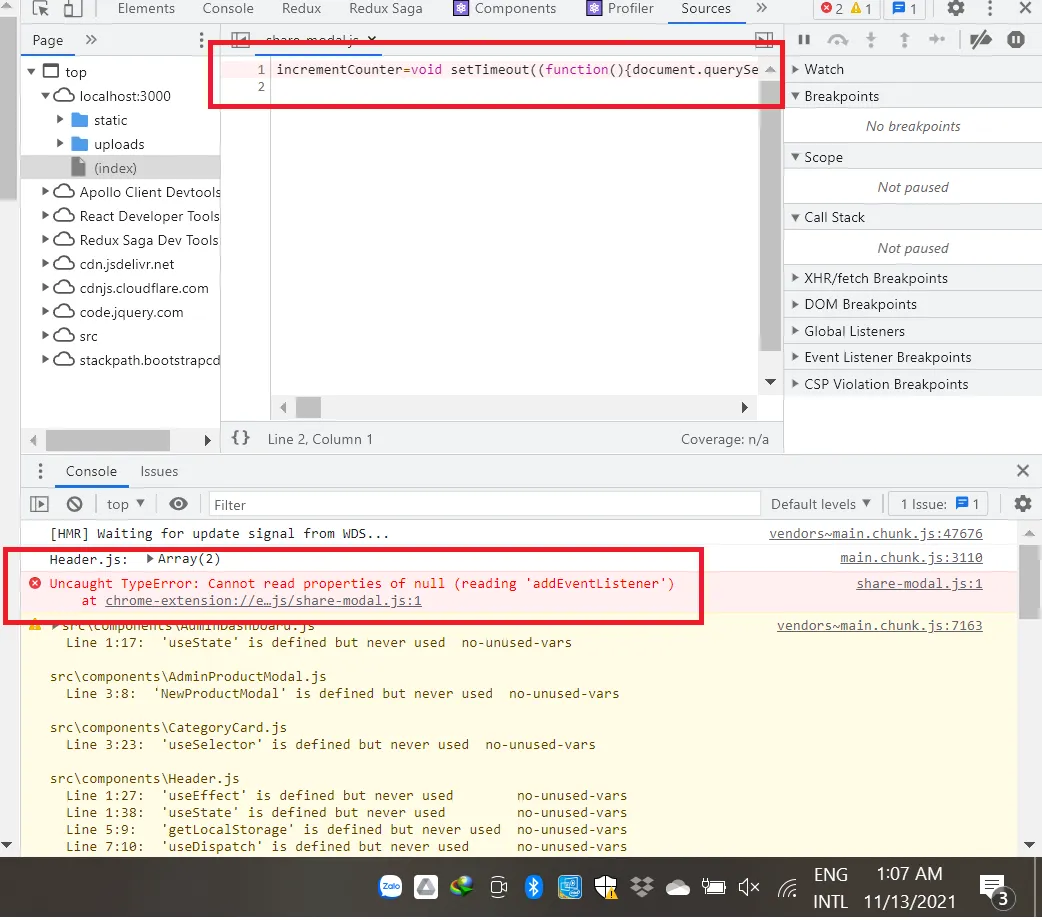
Task: Clear the console with the ban icon
Action: coord(74,505)
